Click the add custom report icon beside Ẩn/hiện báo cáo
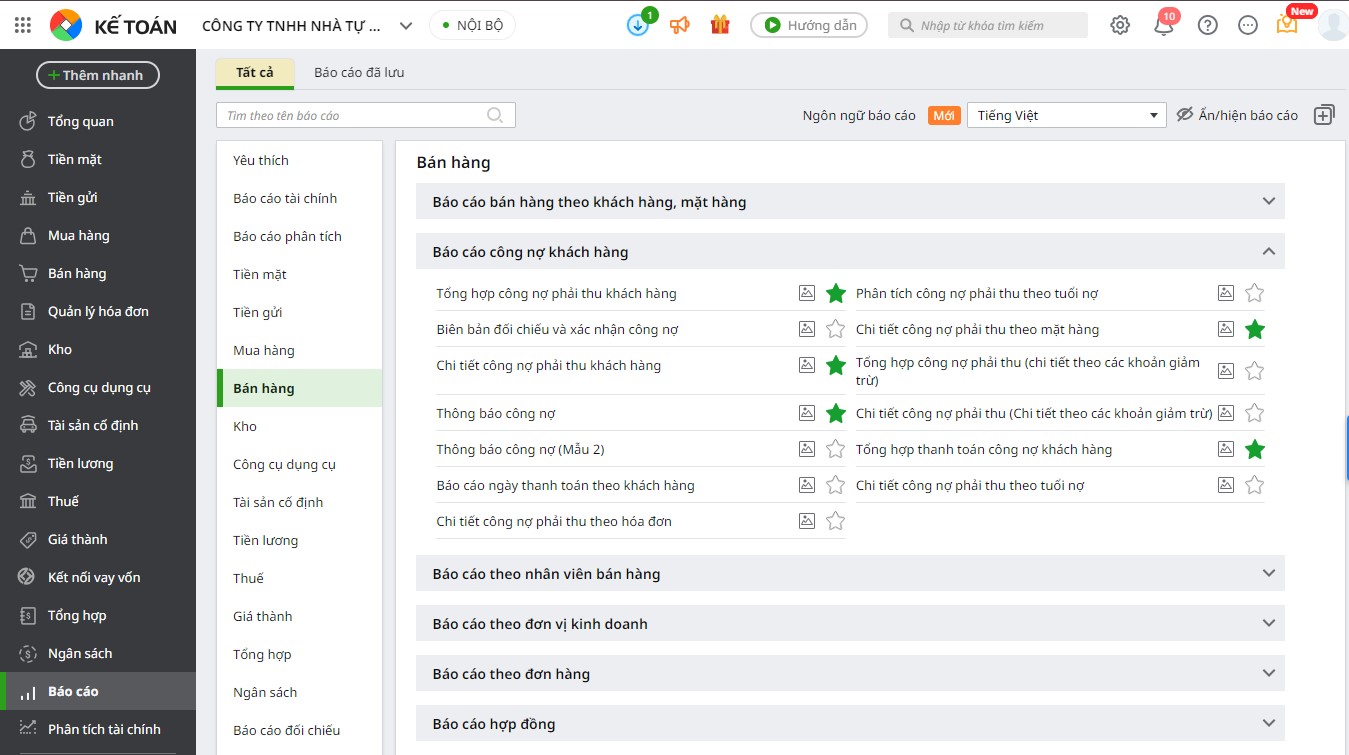This screenshot has height=755, width=1349. click(x=1324, y=115)
